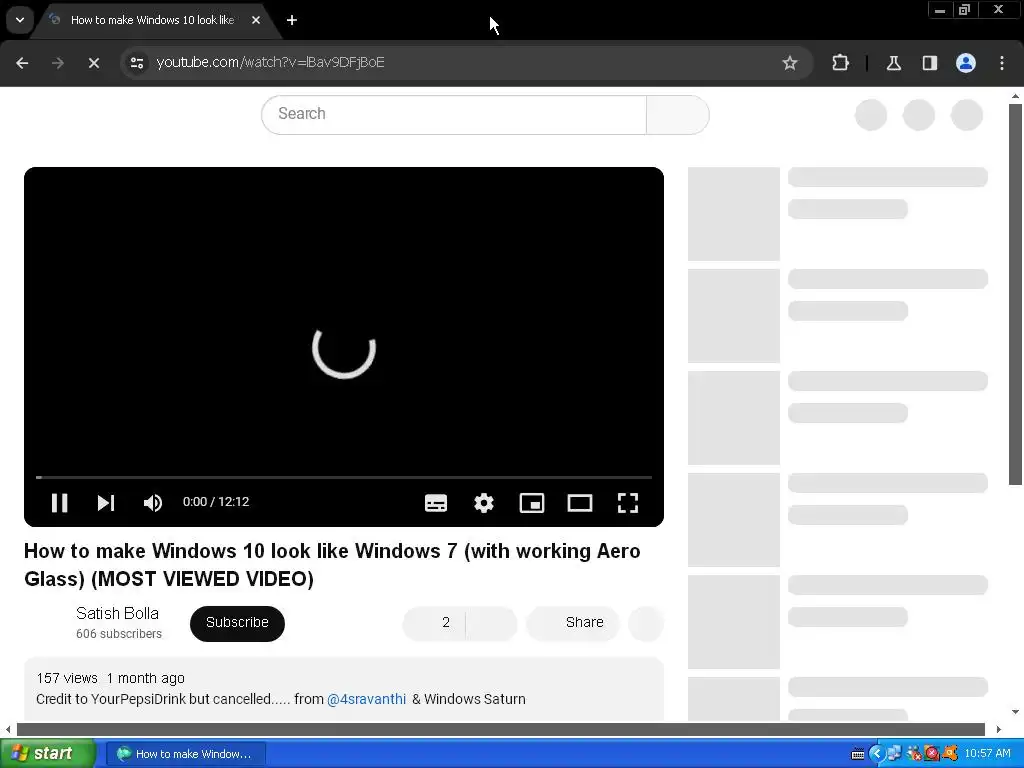Pause the video playback
The image size is (1024, 768).
coord(59,502)
